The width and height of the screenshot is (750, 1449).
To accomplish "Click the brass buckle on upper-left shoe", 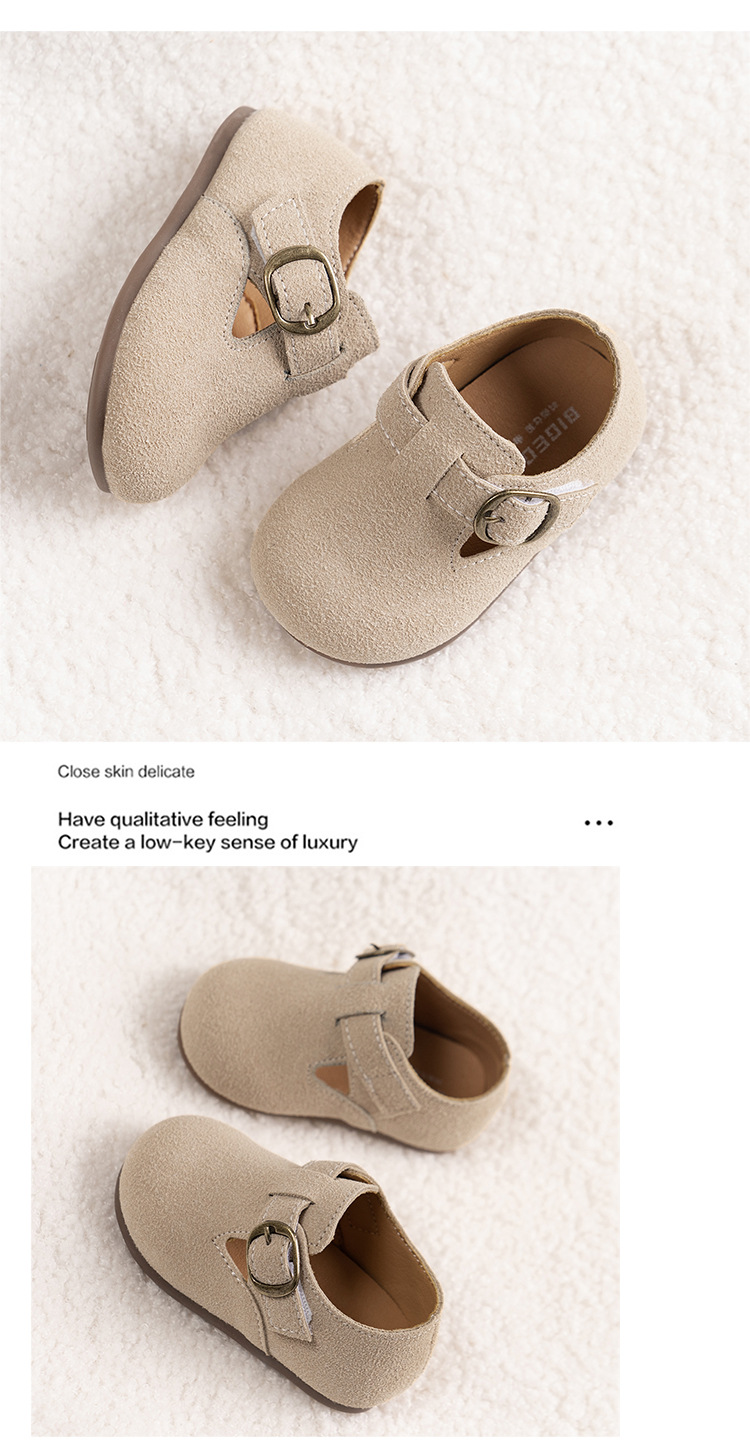I will [300, 289].
